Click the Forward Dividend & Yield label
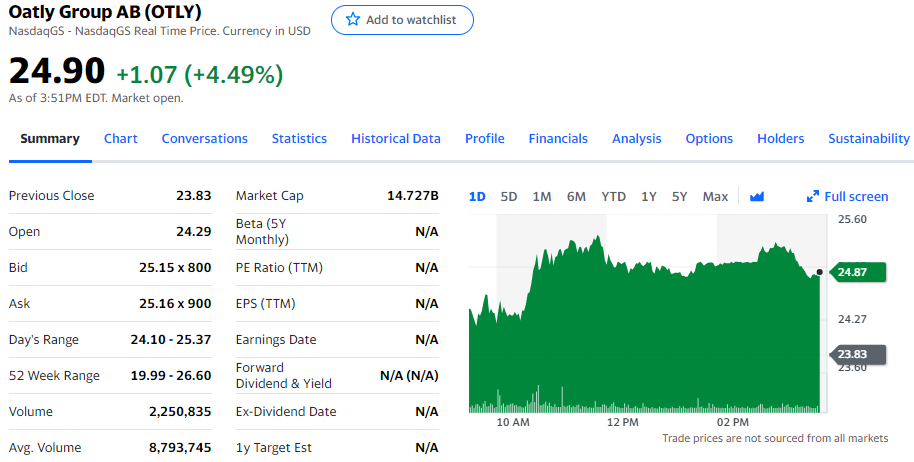This screenshot has width=914, height=462. (284, 376)
